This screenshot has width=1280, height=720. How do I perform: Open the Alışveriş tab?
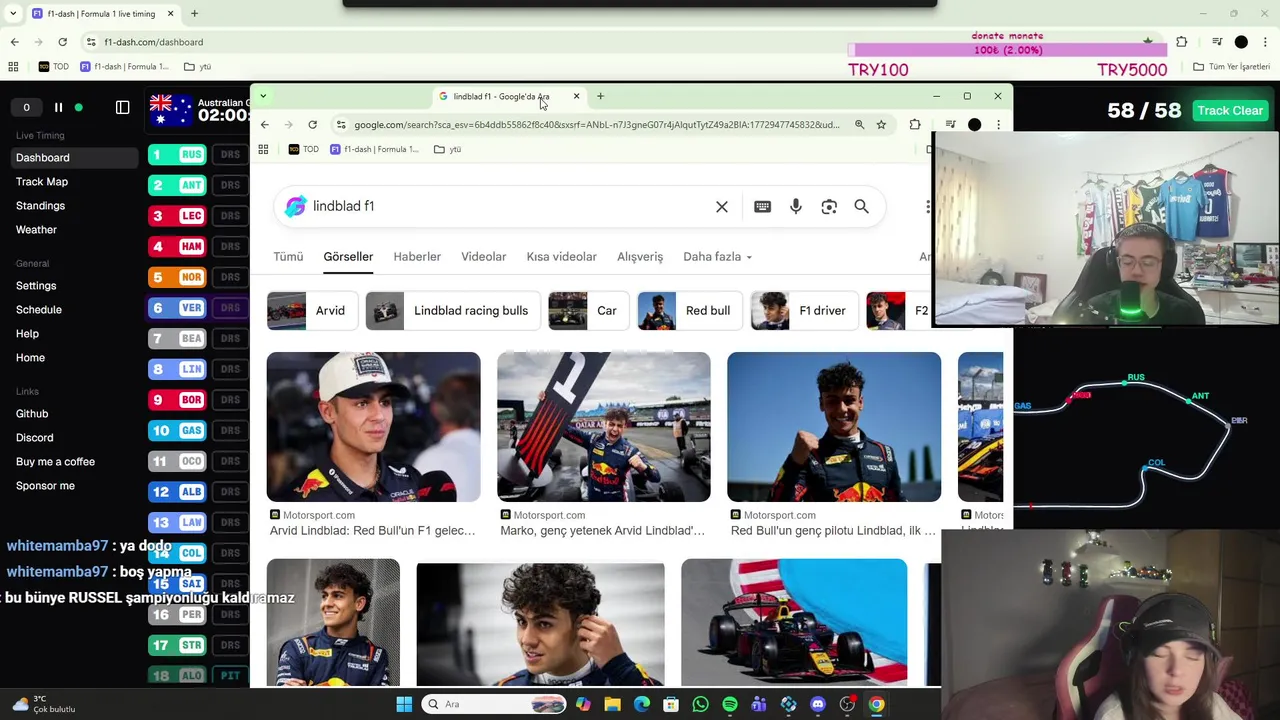pyautogui.click(x=640, y=257)
